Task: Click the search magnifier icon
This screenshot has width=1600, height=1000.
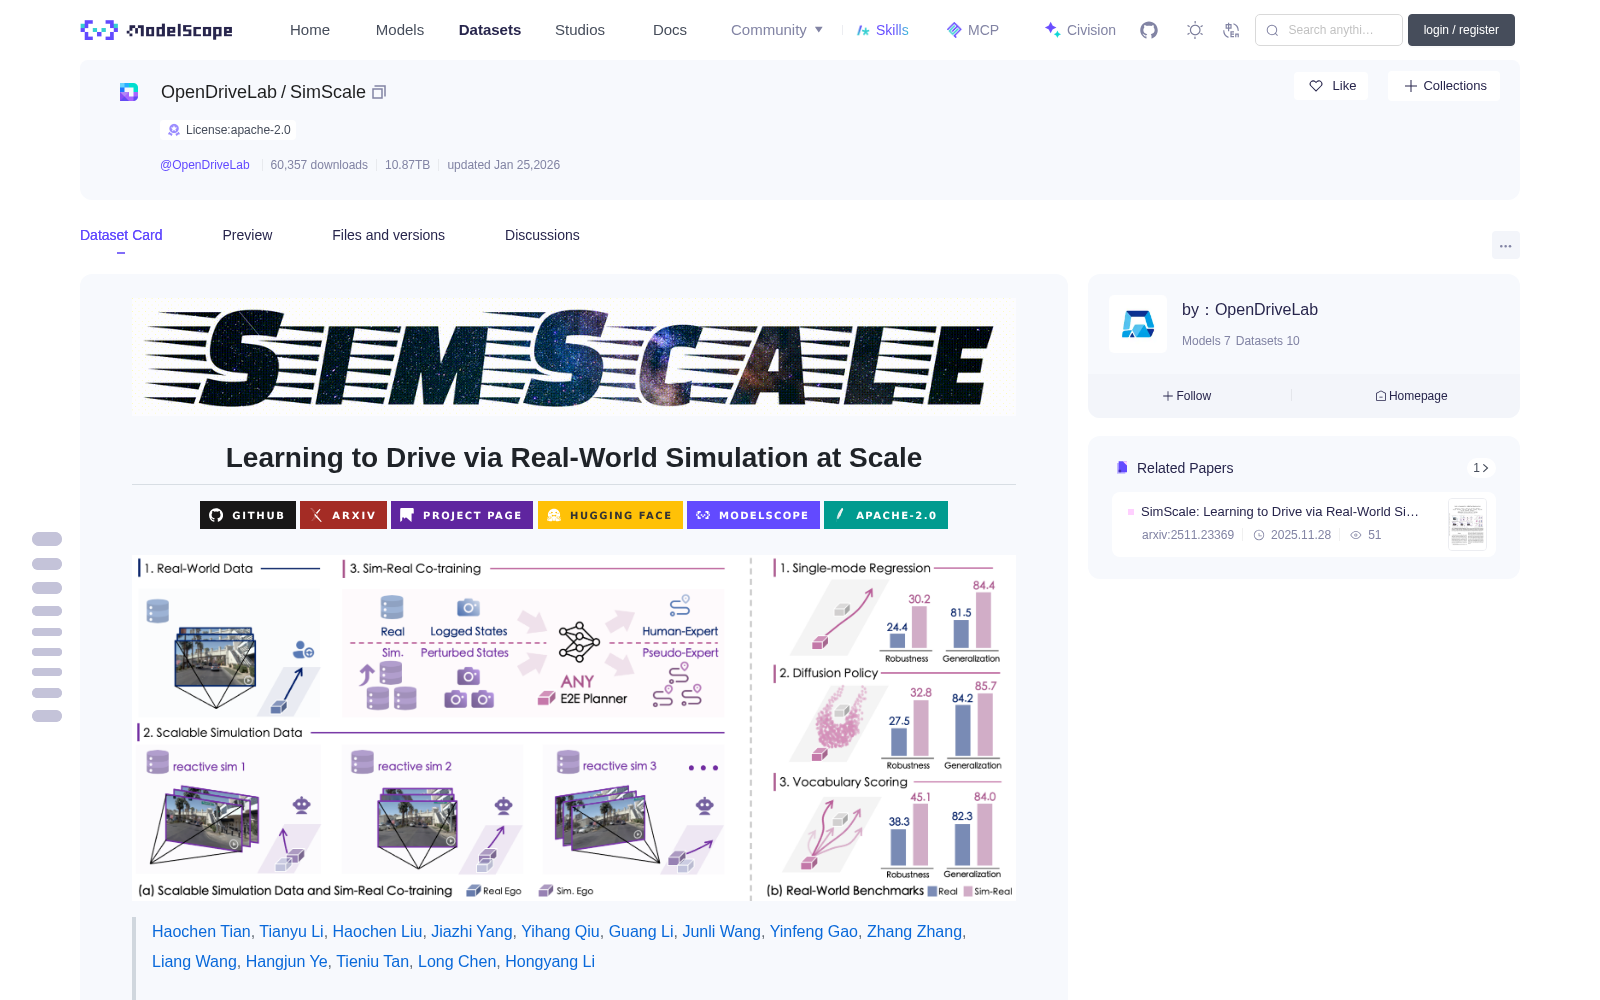Action: point(1273,30)
